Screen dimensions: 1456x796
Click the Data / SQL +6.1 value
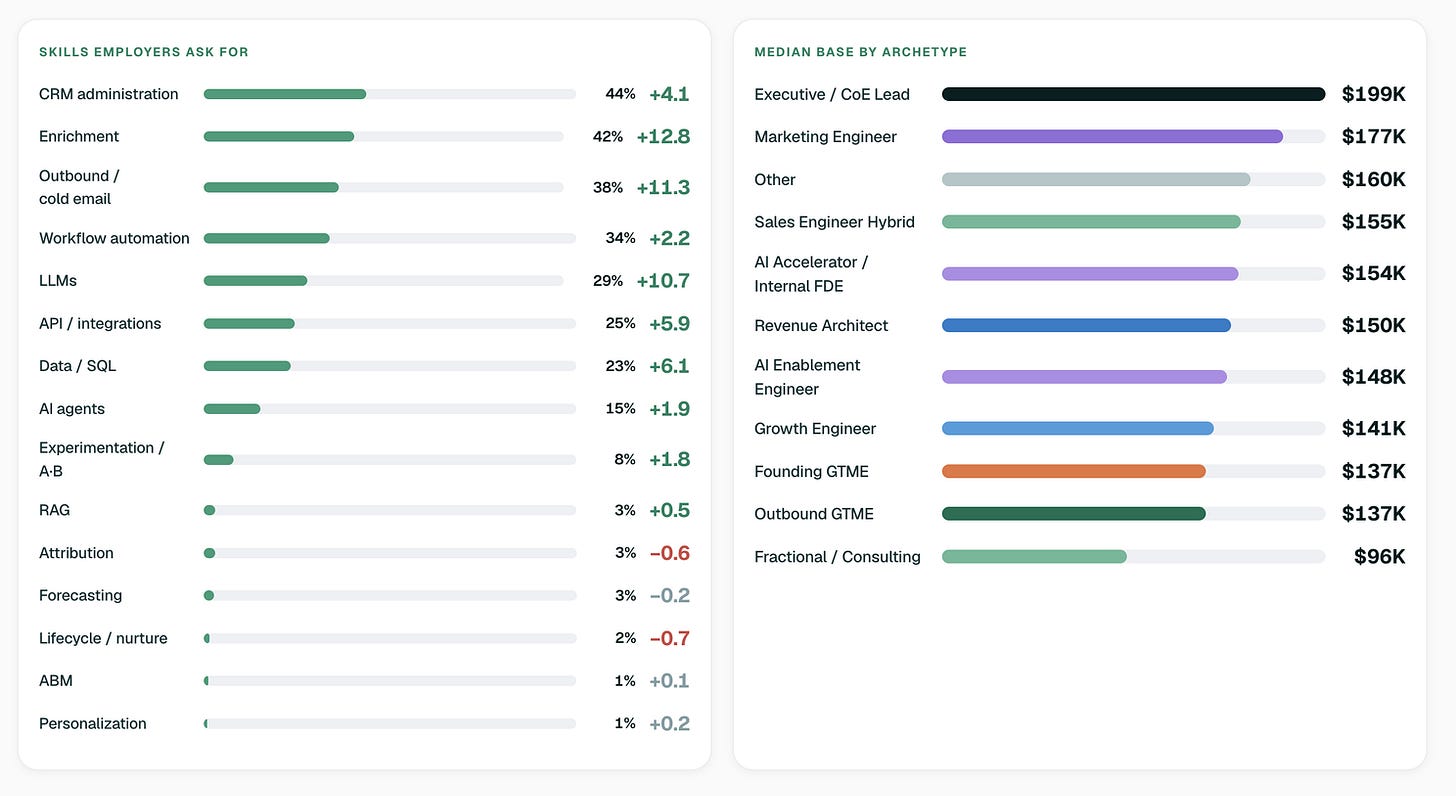[x=669, y=366]
